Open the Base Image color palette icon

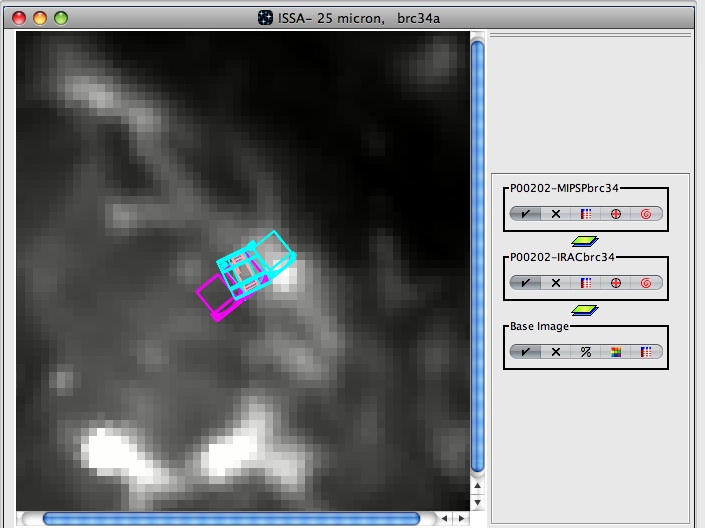(x=616, y=352)
